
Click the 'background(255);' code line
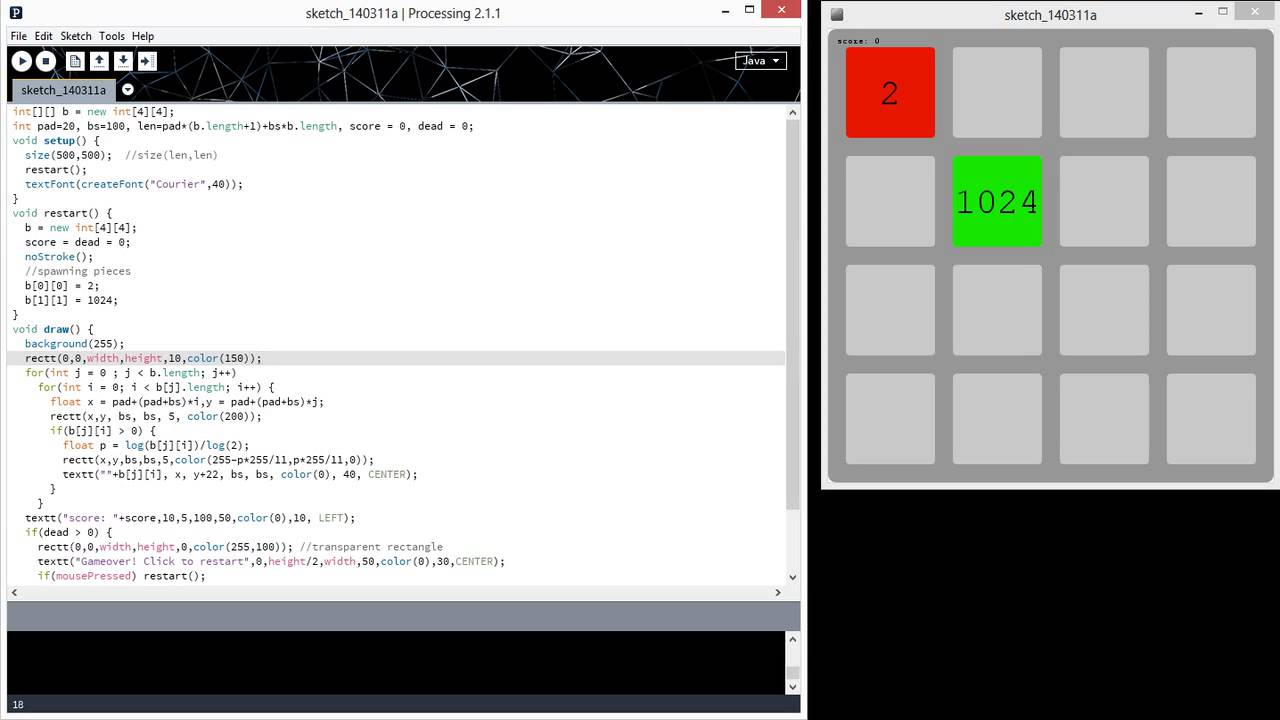(75, 344)
